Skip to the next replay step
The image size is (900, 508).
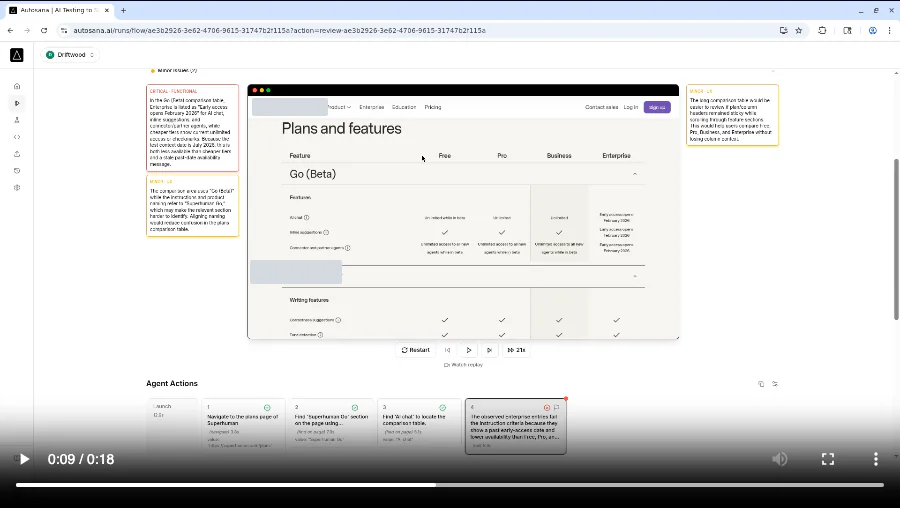[x=489, y=350]
